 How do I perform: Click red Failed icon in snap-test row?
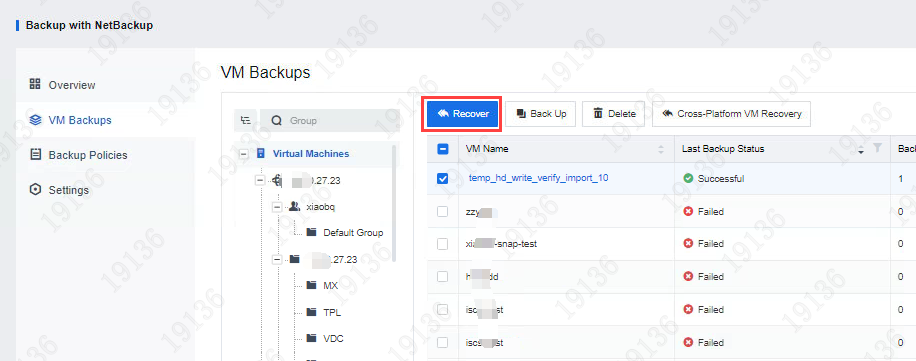tap(688, 243)
